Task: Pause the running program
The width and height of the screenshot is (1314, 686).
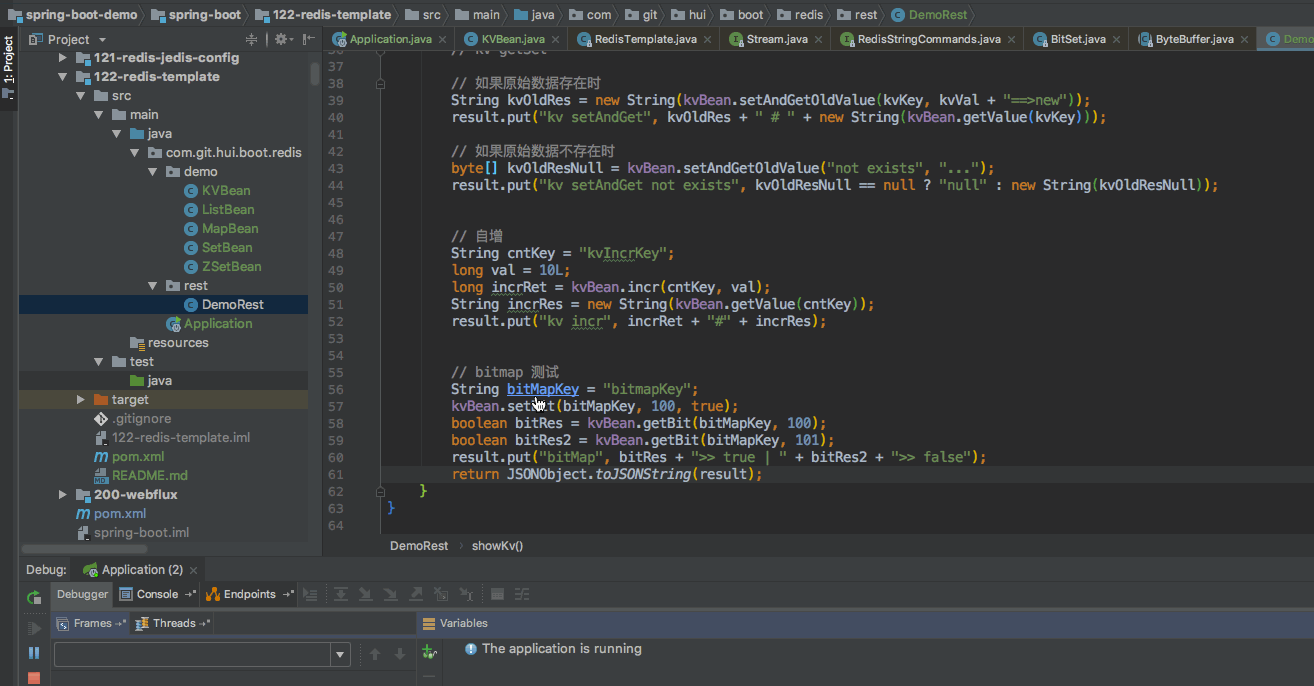Action: [x=34, y=652]
